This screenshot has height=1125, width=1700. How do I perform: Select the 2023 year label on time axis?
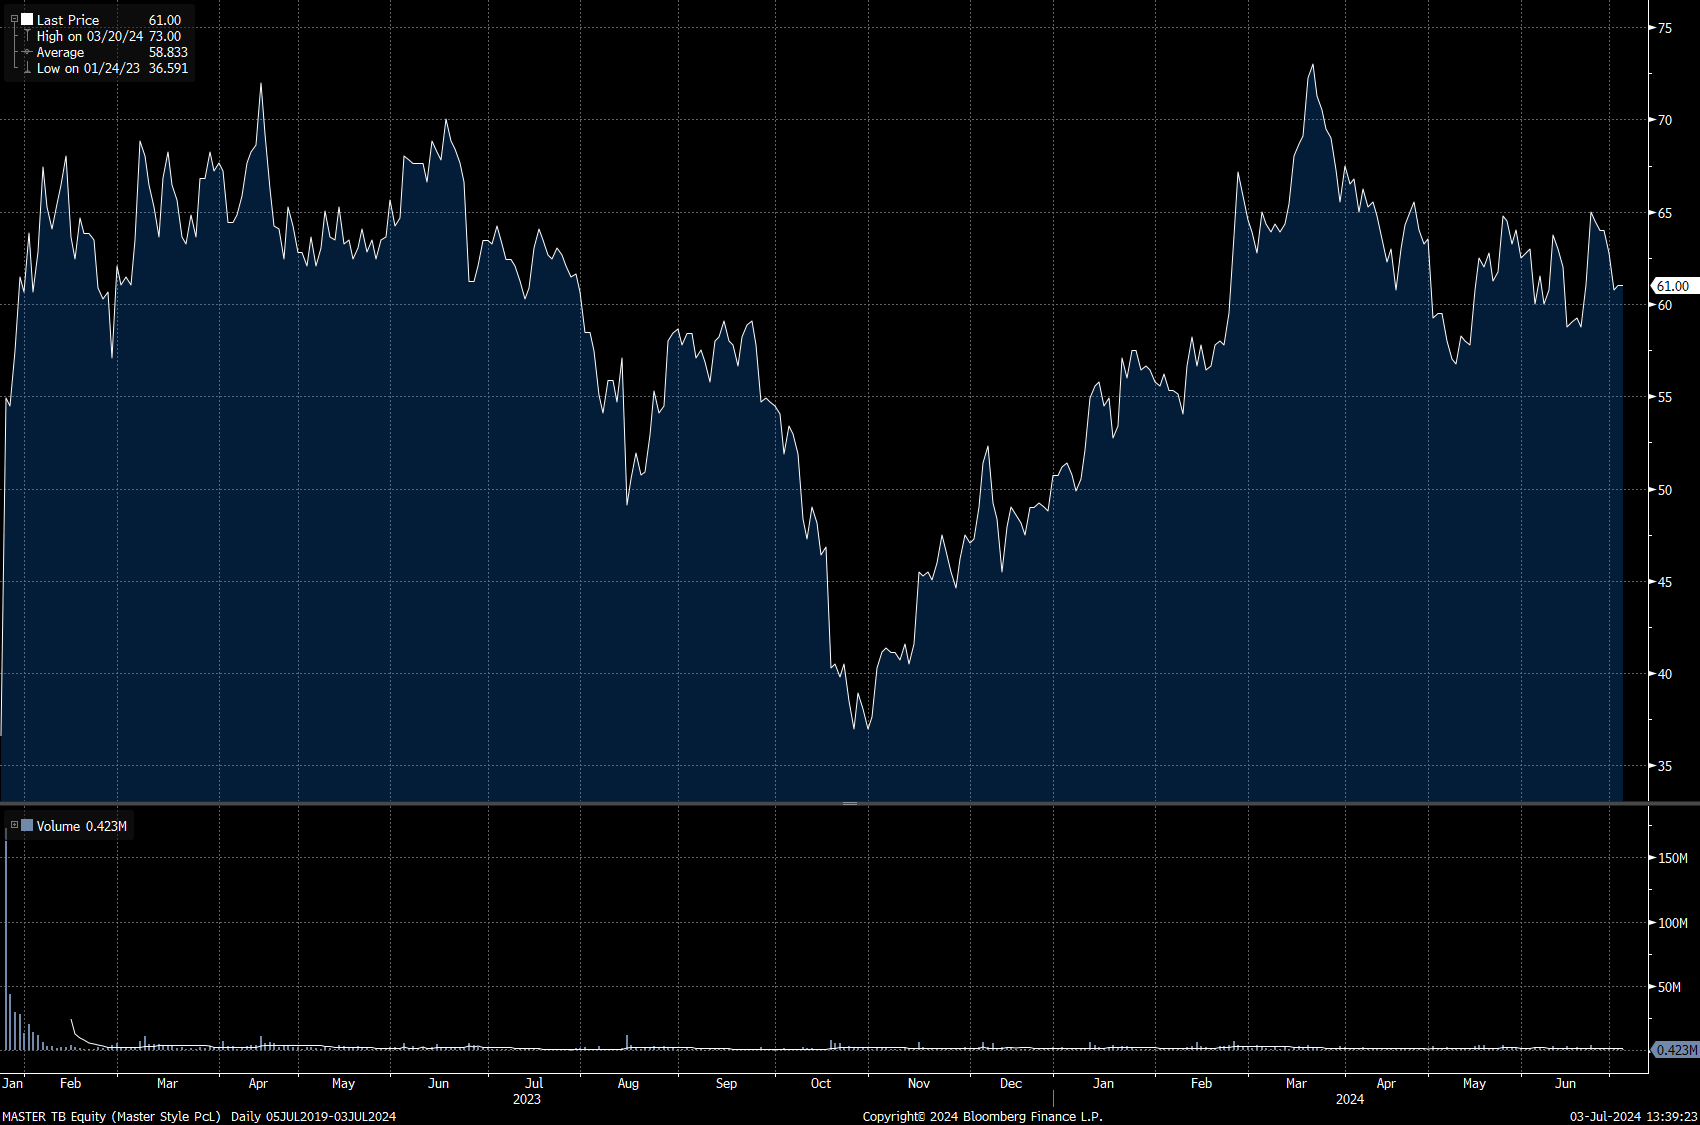pyautogui.click(x=526, y=1099)
